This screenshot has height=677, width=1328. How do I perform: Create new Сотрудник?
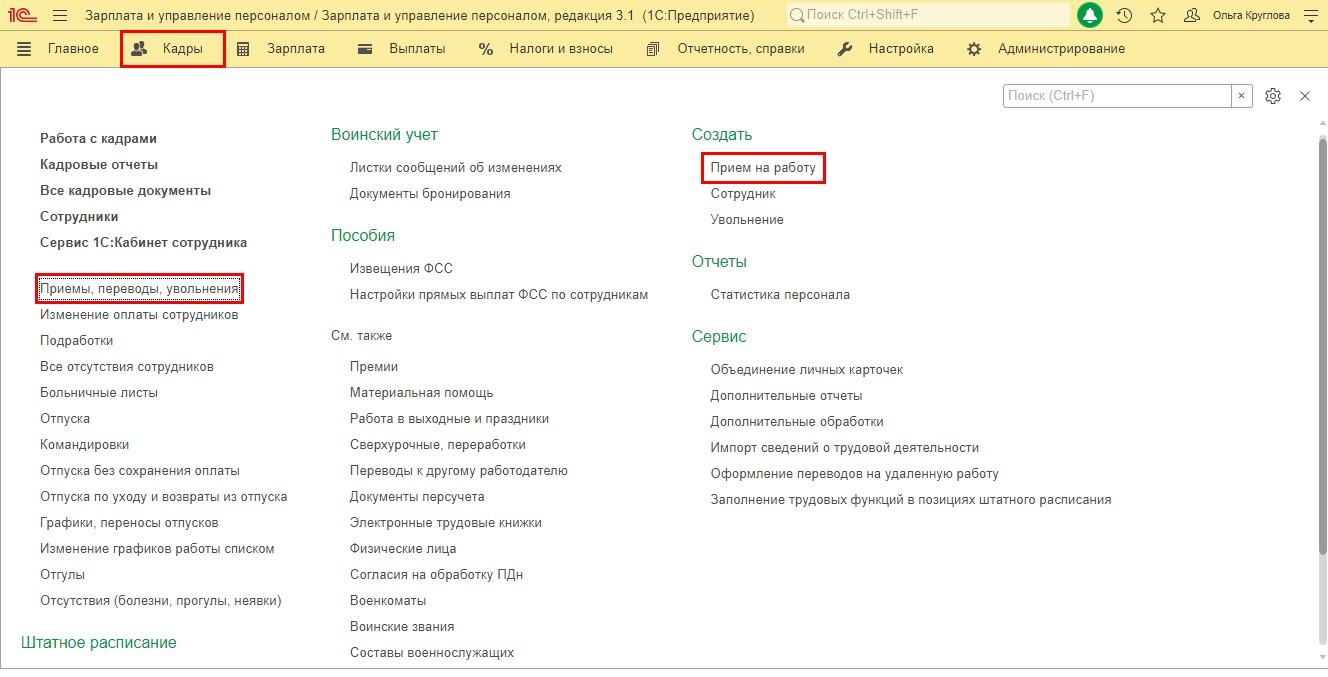tap(743, 194)
